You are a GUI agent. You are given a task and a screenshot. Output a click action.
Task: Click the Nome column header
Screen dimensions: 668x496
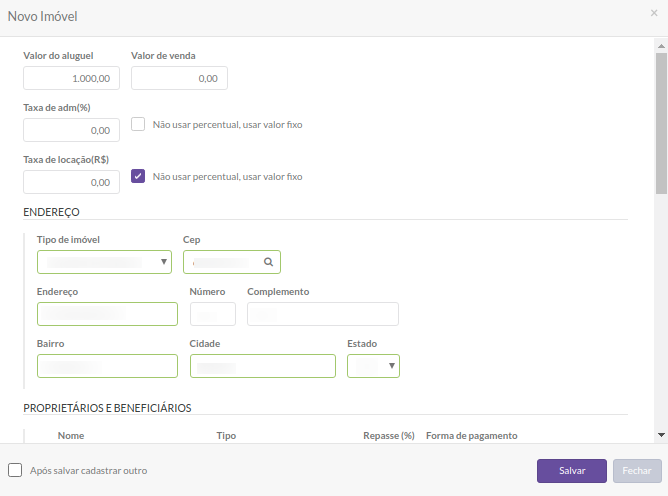(71, 435)
